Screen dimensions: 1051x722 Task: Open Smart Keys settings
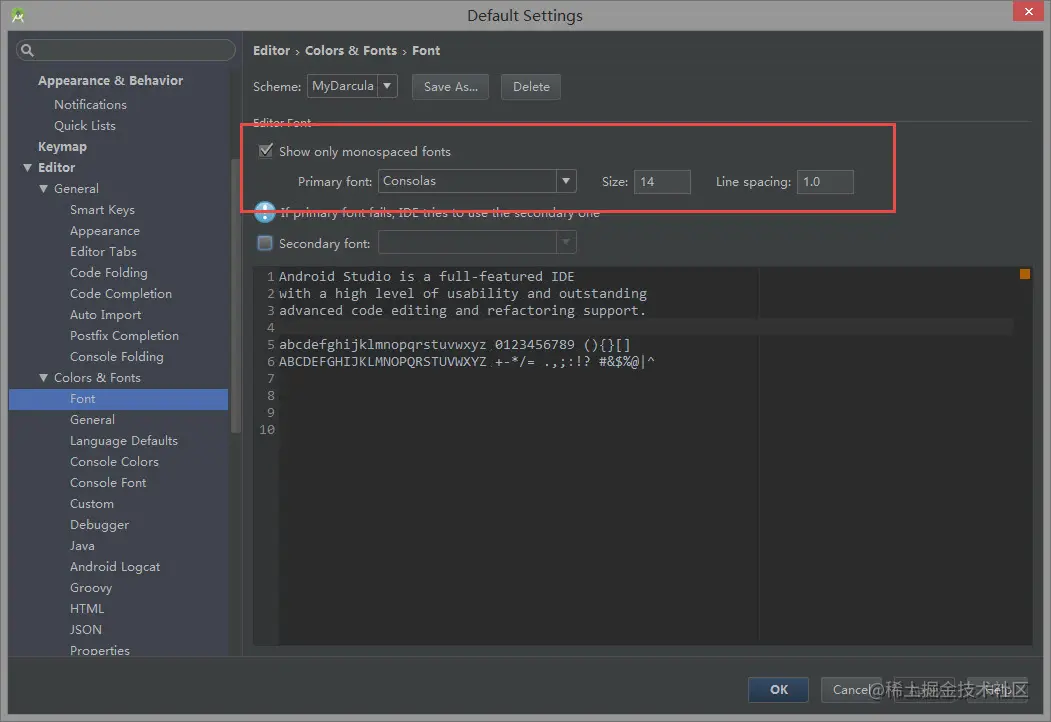103,210
